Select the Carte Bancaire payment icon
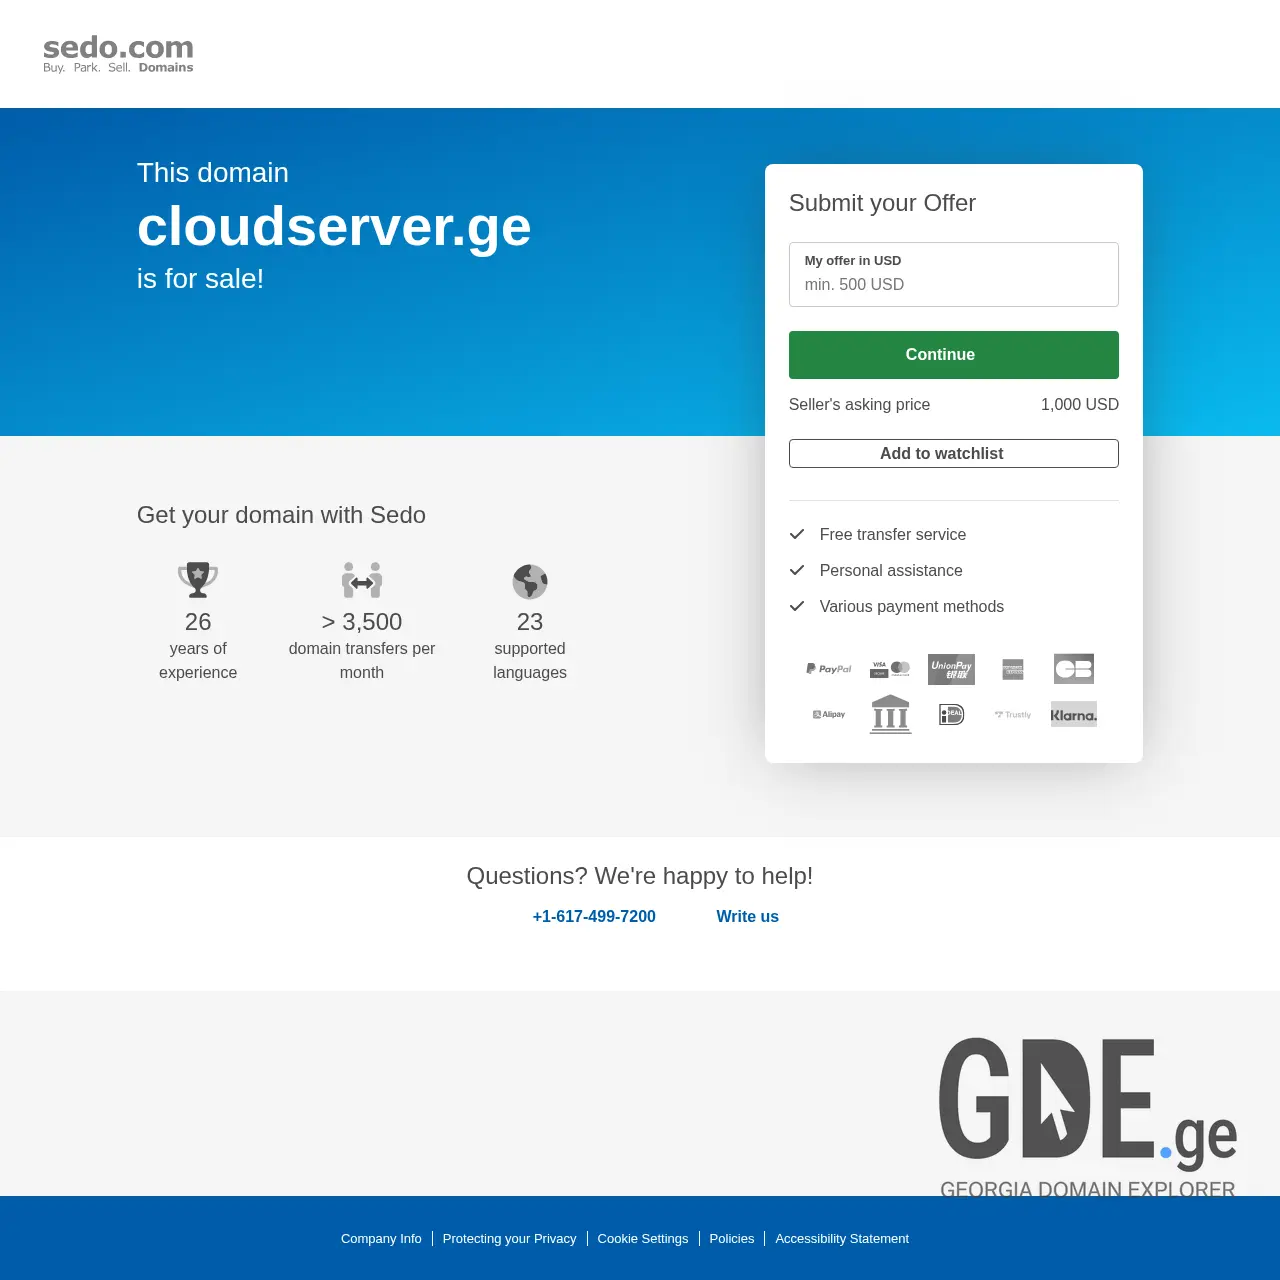Viewport: 1280px width, 1280px height. click(1073, 669)
